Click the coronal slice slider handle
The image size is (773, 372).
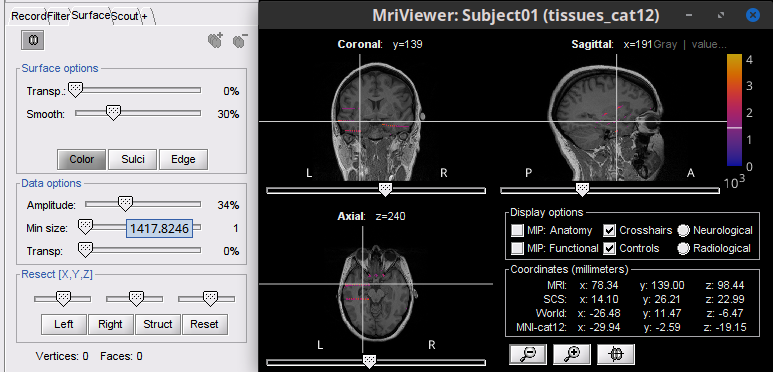point(385,189)
